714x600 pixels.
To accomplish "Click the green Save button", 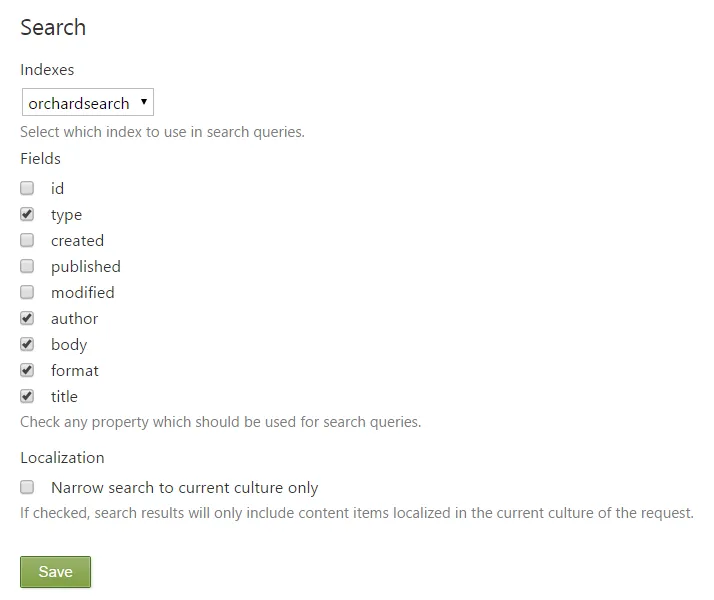I will 55,572.
